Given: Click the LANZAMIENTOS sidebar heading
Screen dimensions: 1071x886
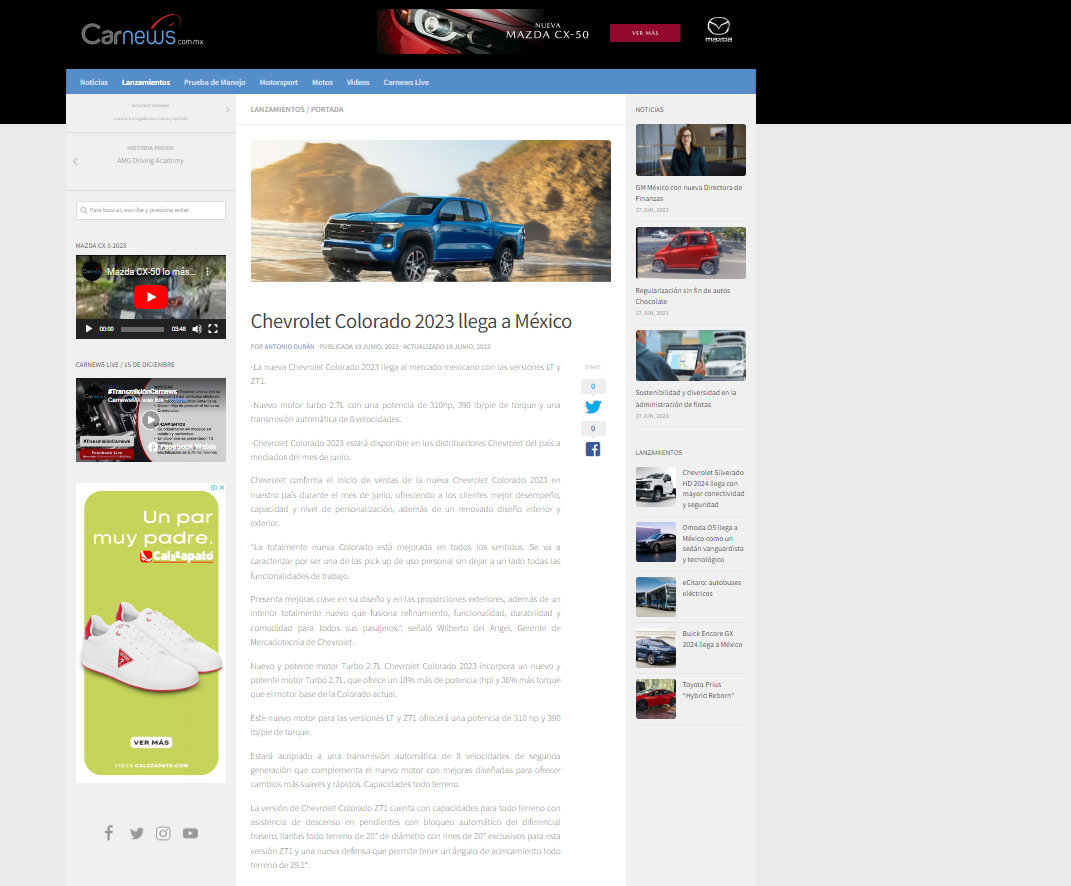Looking at the screenshot, I should coord(658,452).
